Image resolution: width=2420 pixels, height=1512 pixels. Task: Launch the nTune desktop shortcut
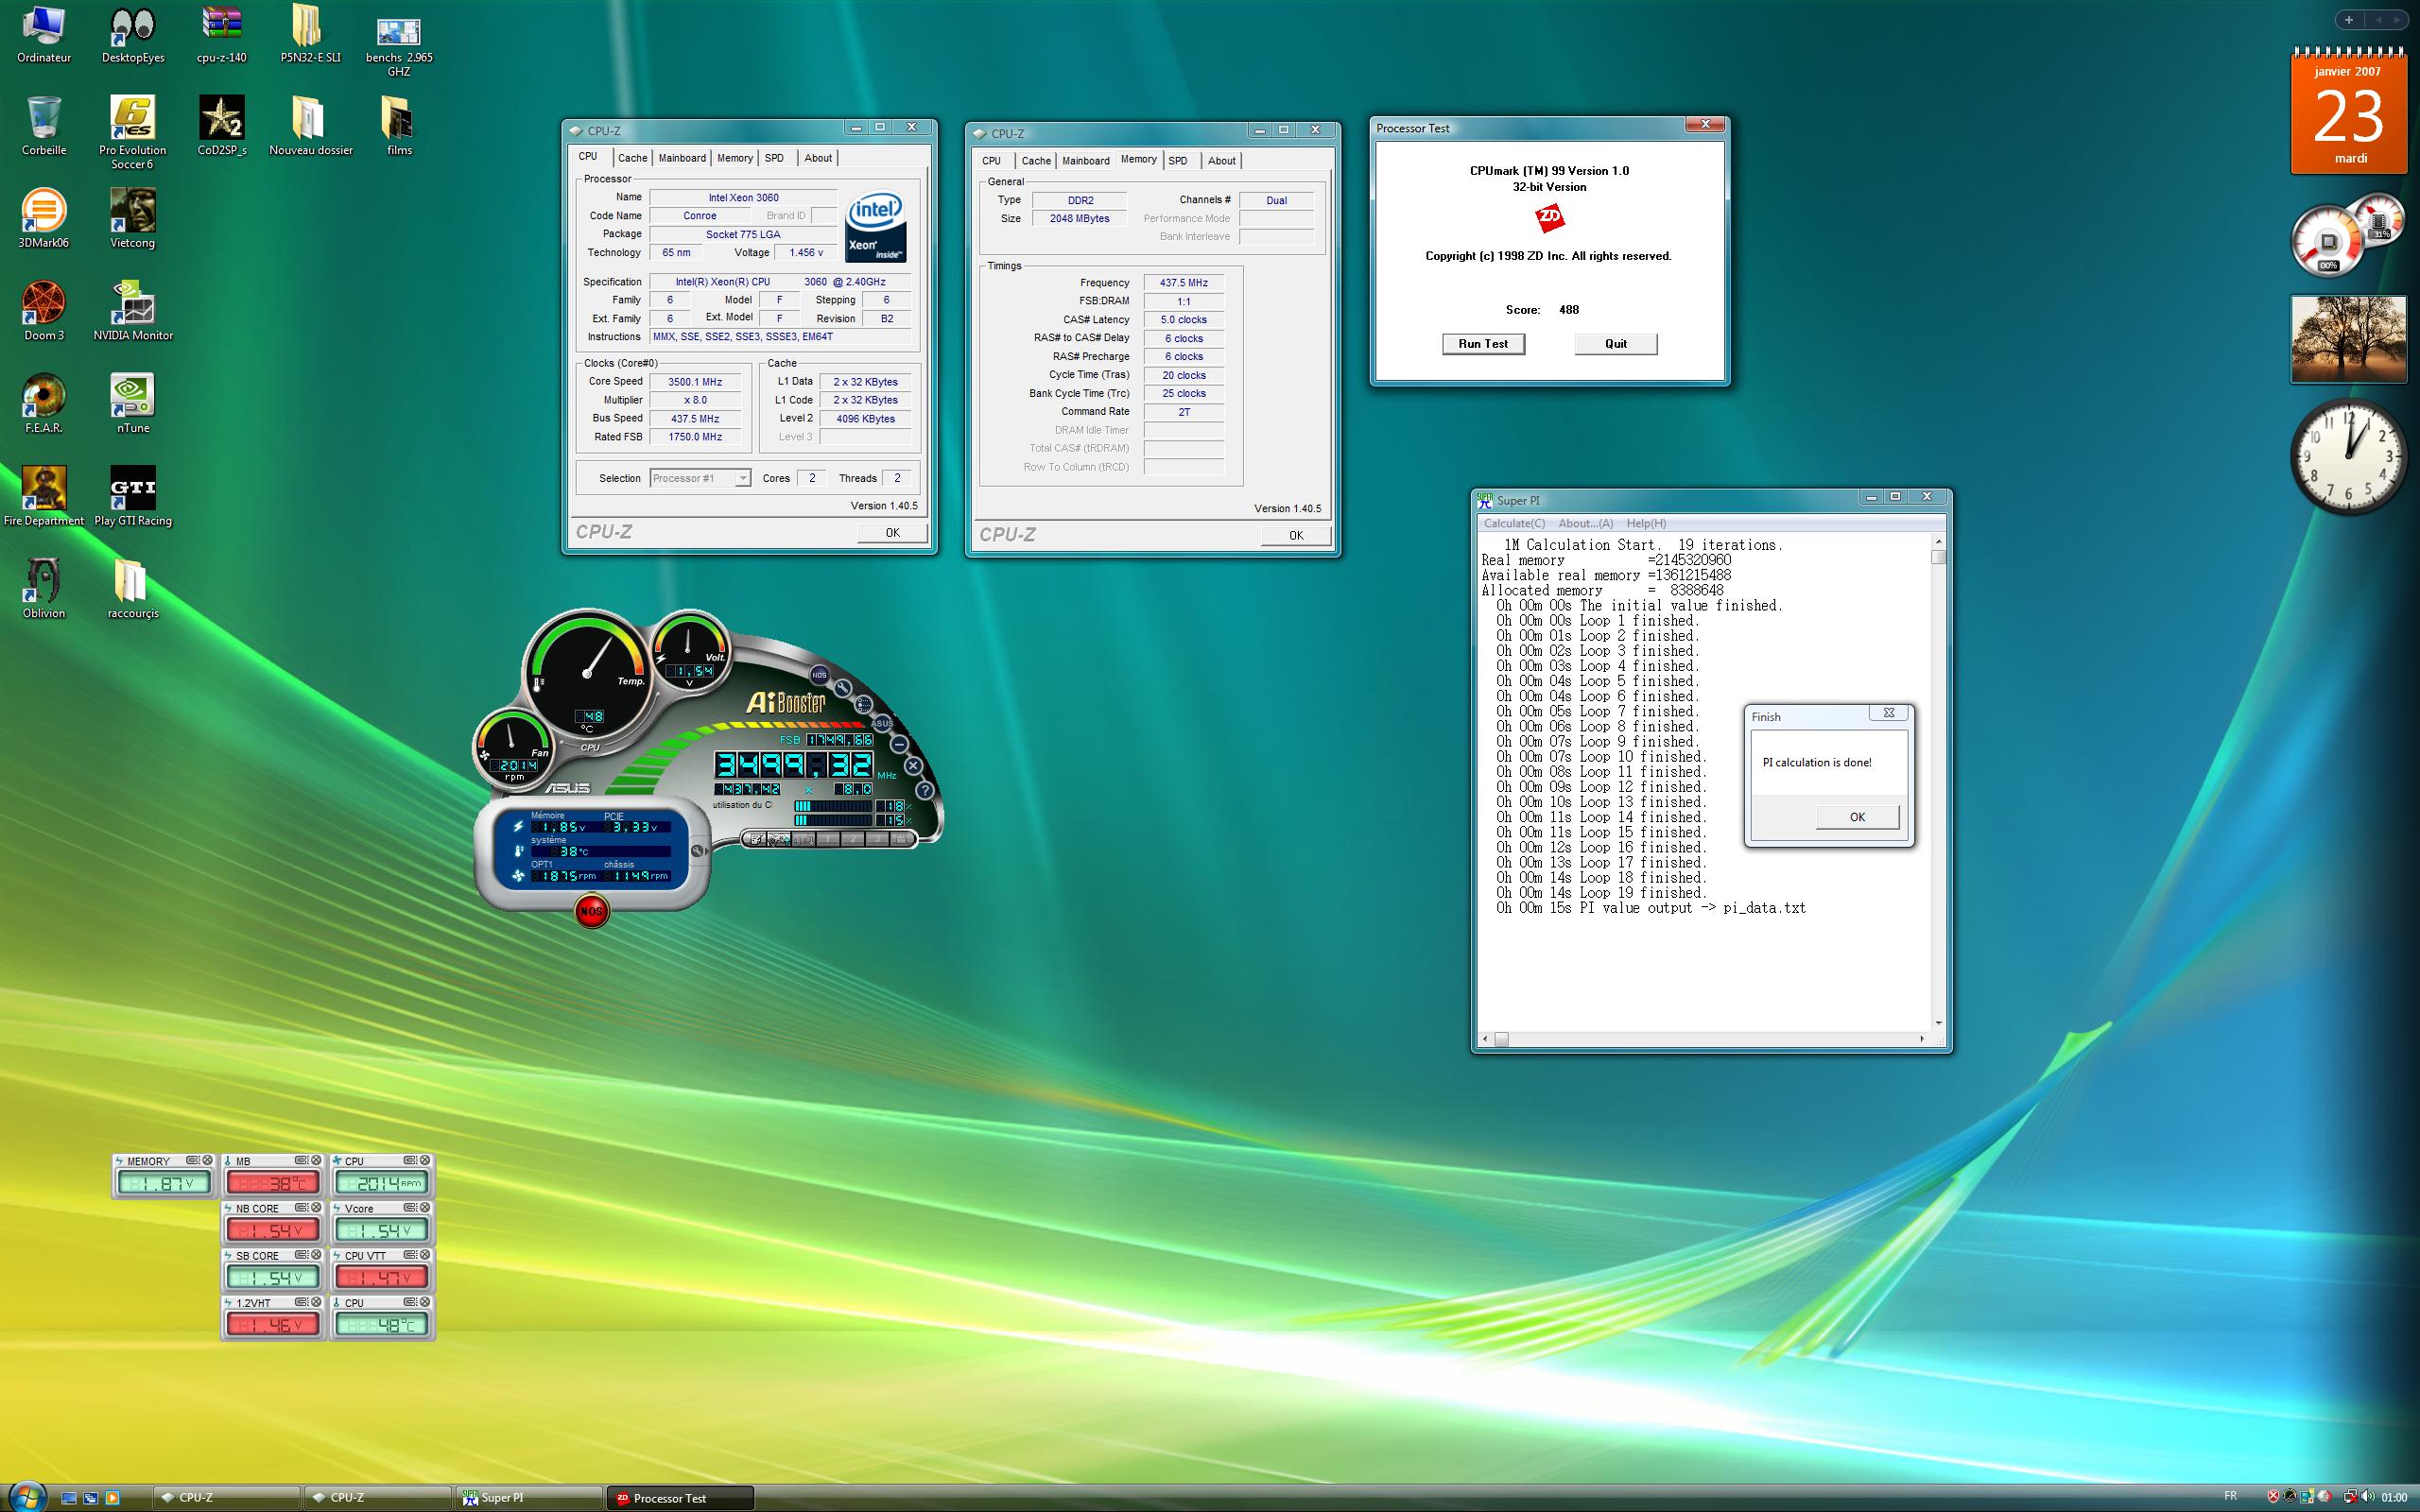pyautogui.click(x=132, y=397)
